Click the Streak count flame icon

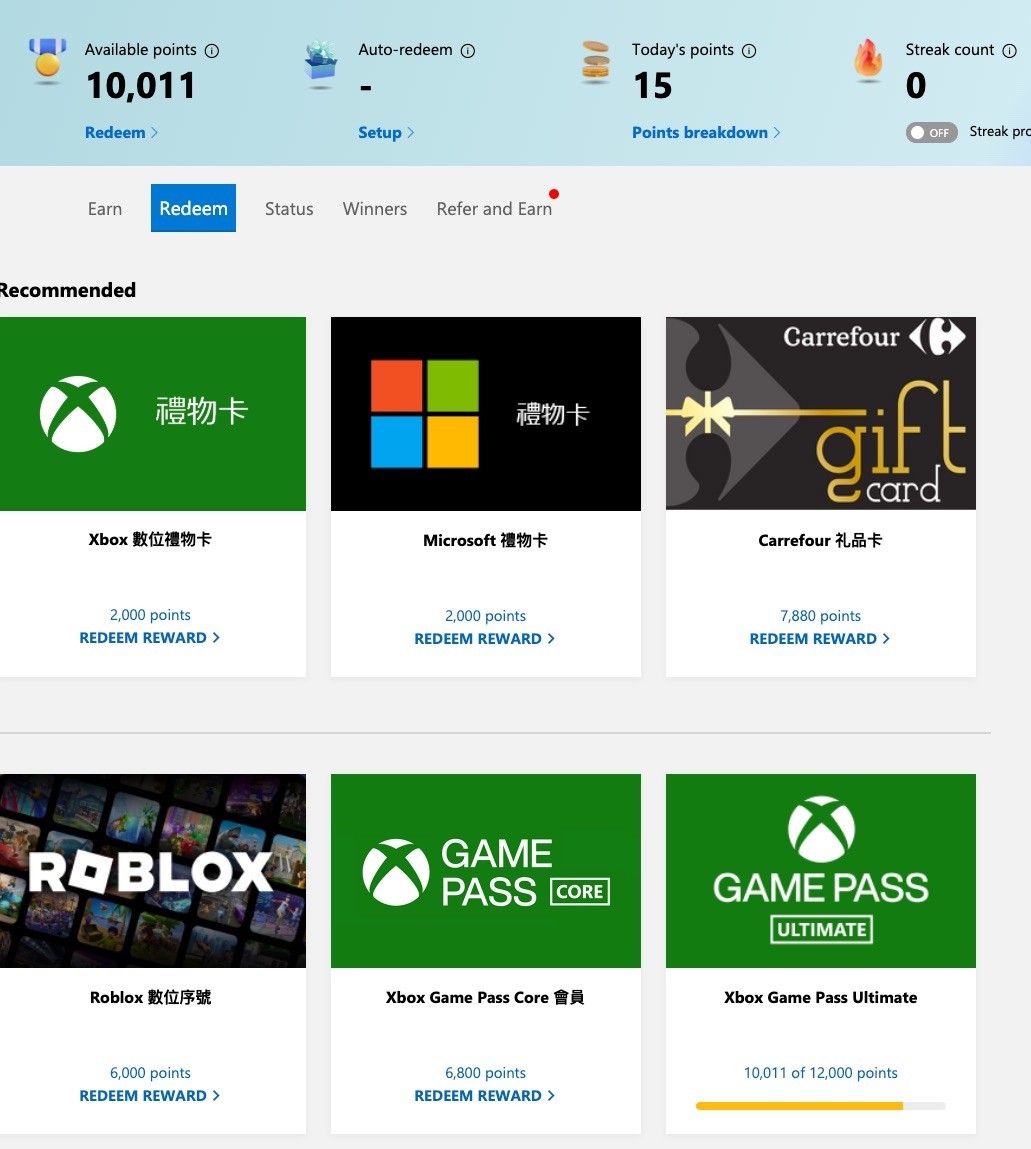coord(868,59)
